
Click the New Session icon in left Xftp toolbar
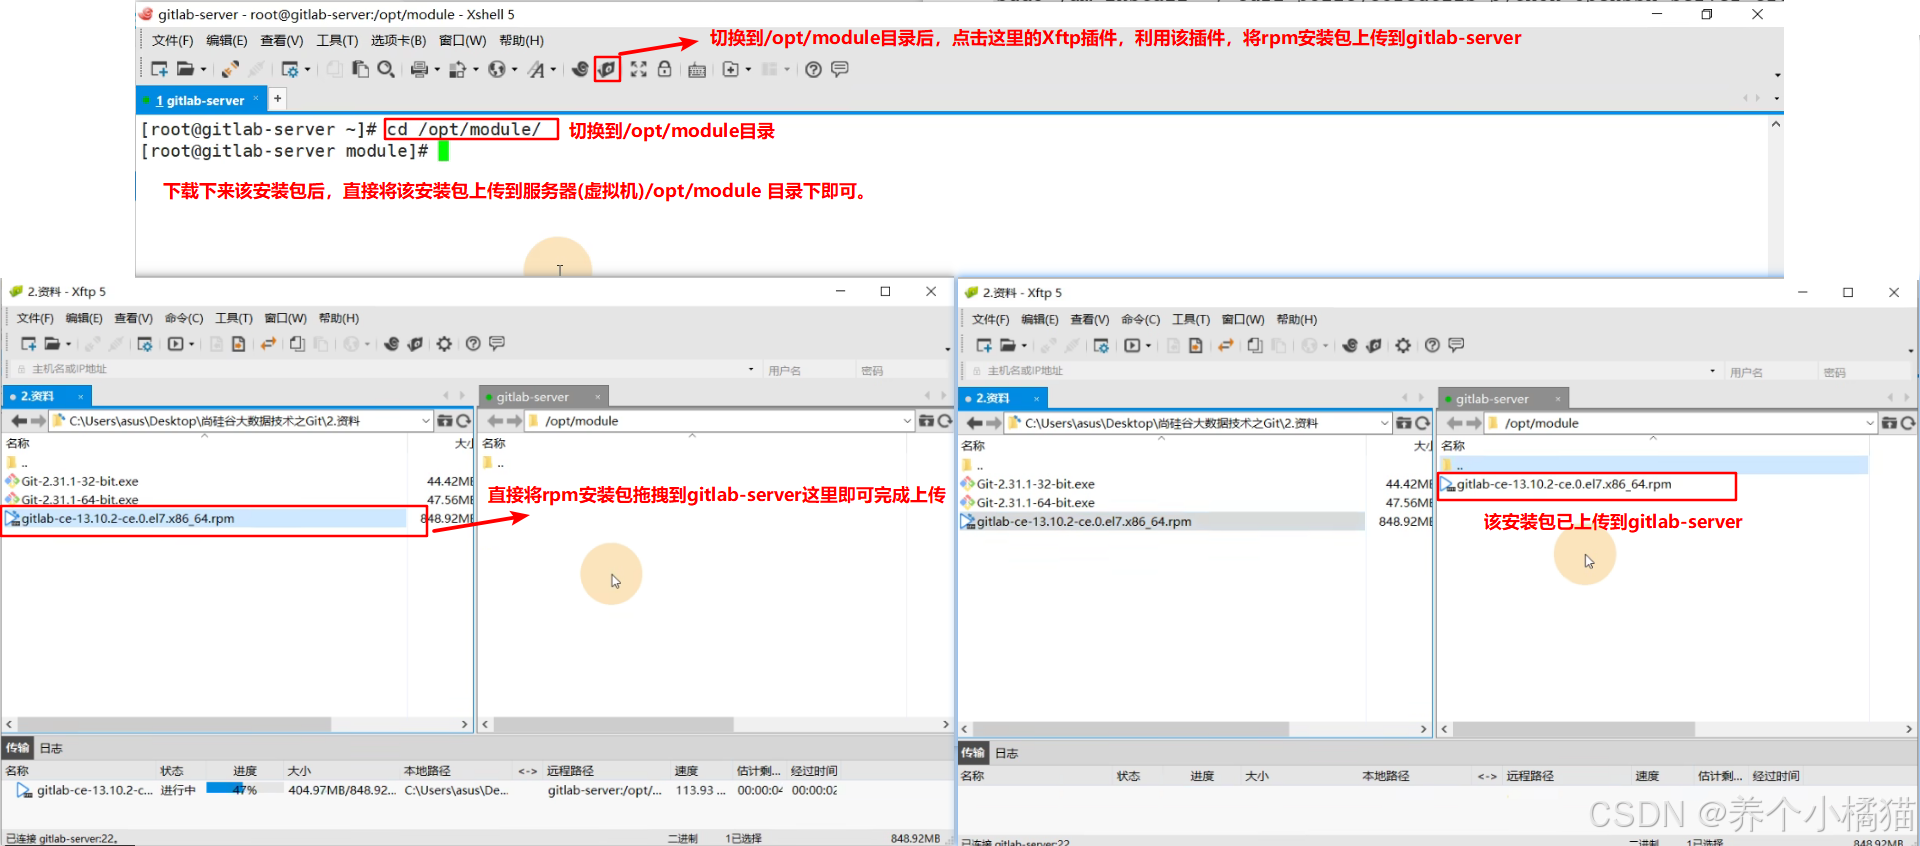click(28, 344)
